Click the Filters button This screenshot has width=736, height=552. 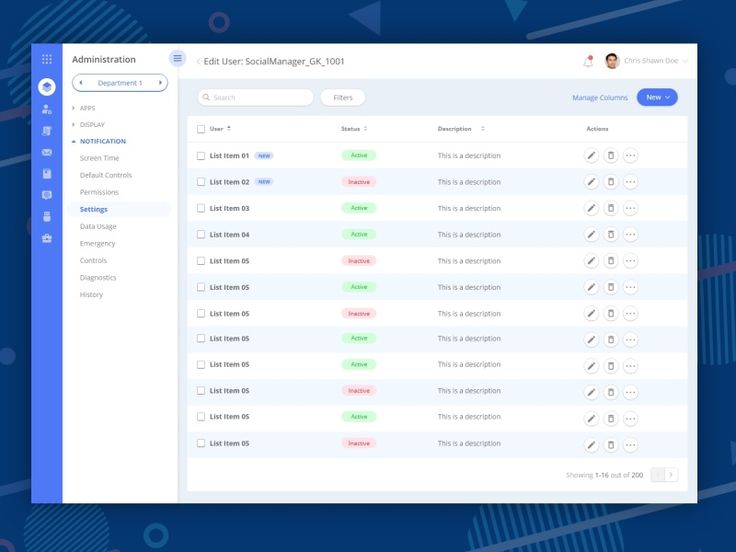point(343,98)
